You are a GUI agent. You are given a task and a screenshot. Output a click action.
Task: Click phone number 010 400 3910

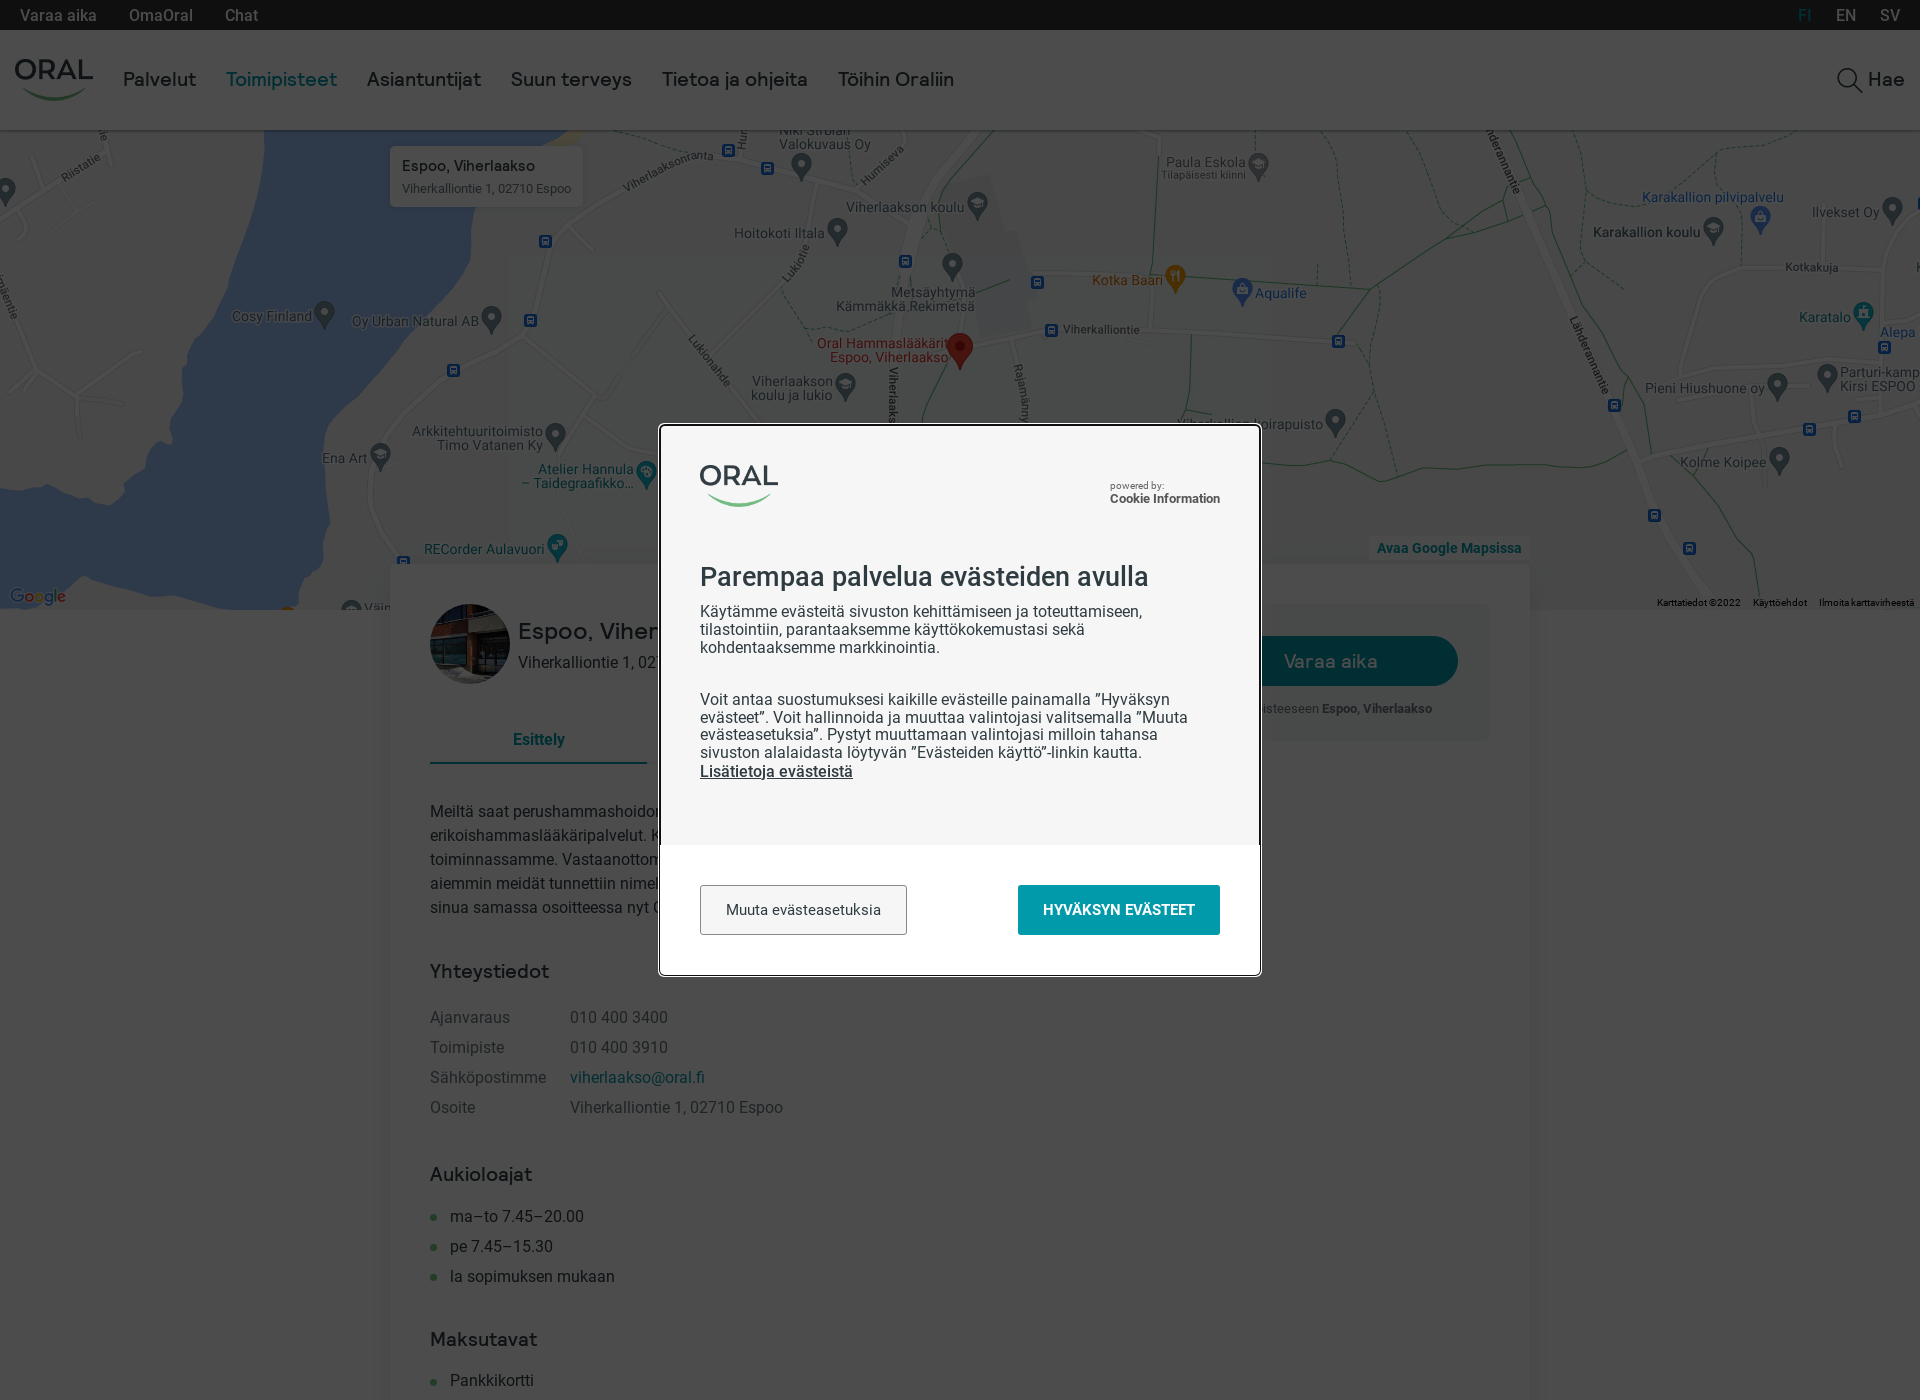pyautogui.click(x=619, y=1047)
